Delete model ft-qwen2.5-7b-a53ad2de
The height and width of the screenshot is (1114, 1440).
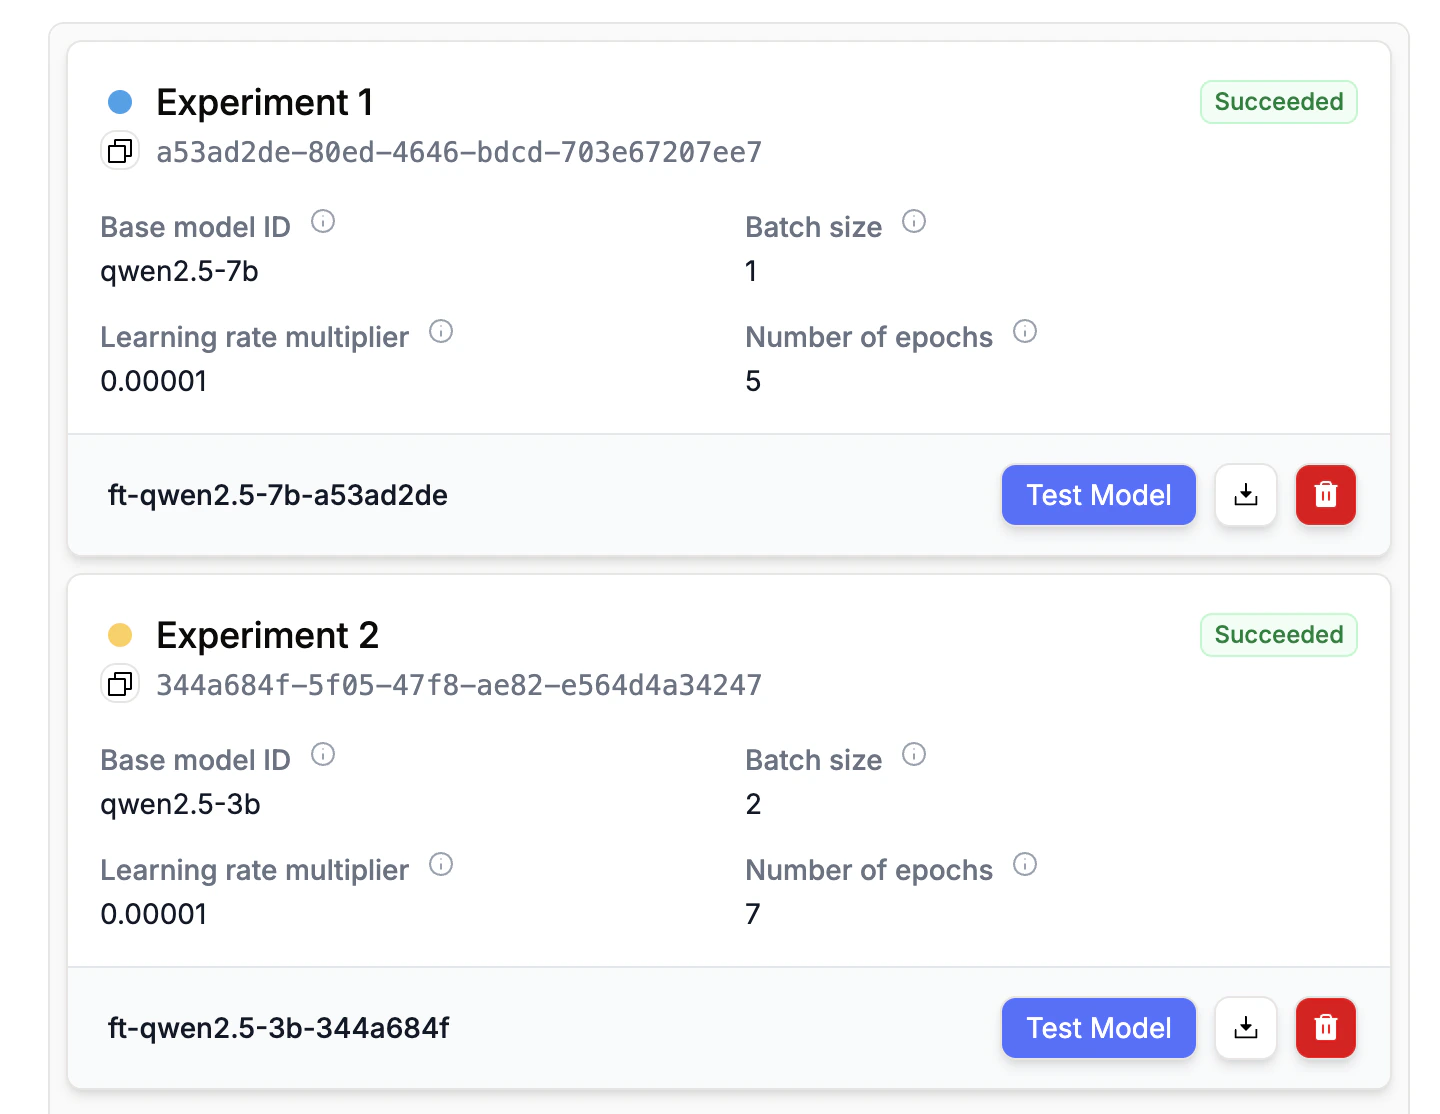click(x=1325, y=495)
